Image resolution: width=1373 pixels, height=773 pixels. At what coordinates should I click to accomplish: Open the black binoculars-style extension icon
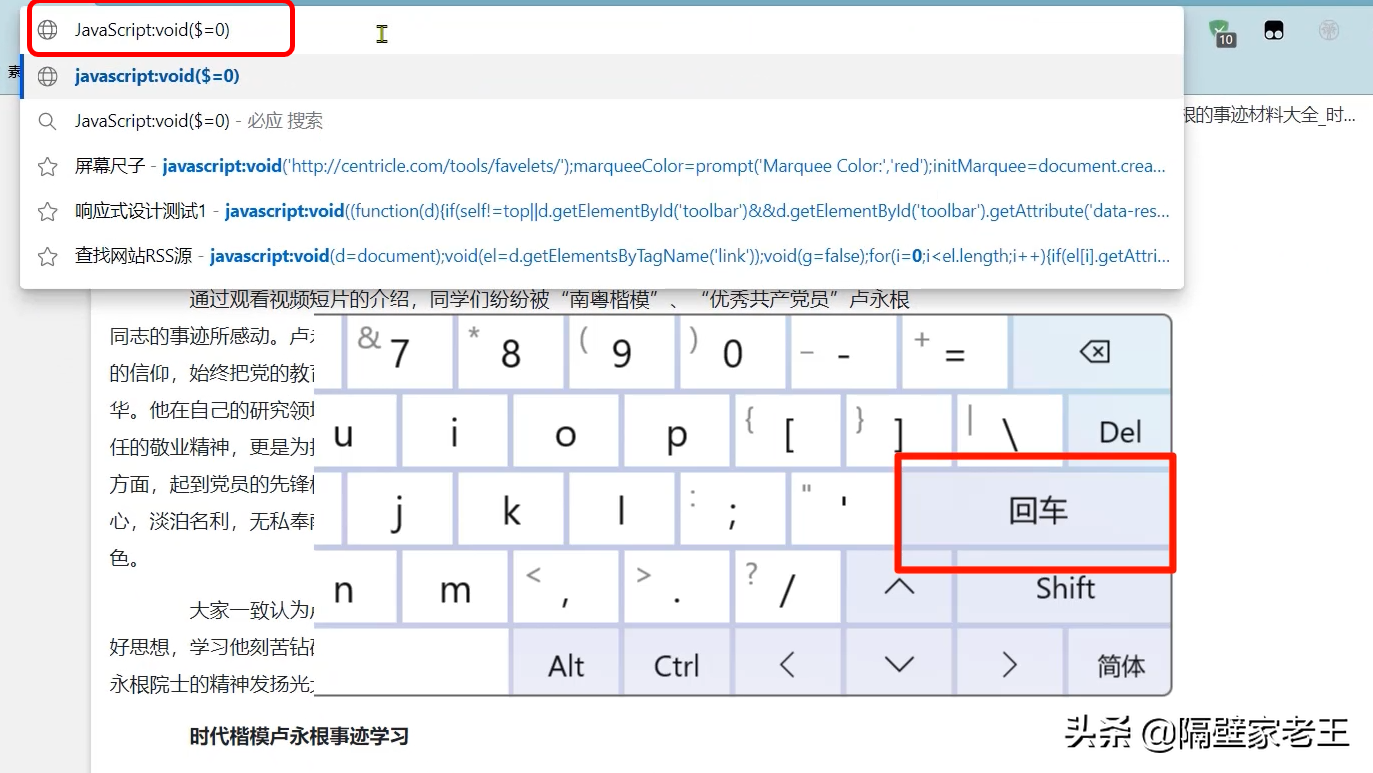(x=1274, y=30)
